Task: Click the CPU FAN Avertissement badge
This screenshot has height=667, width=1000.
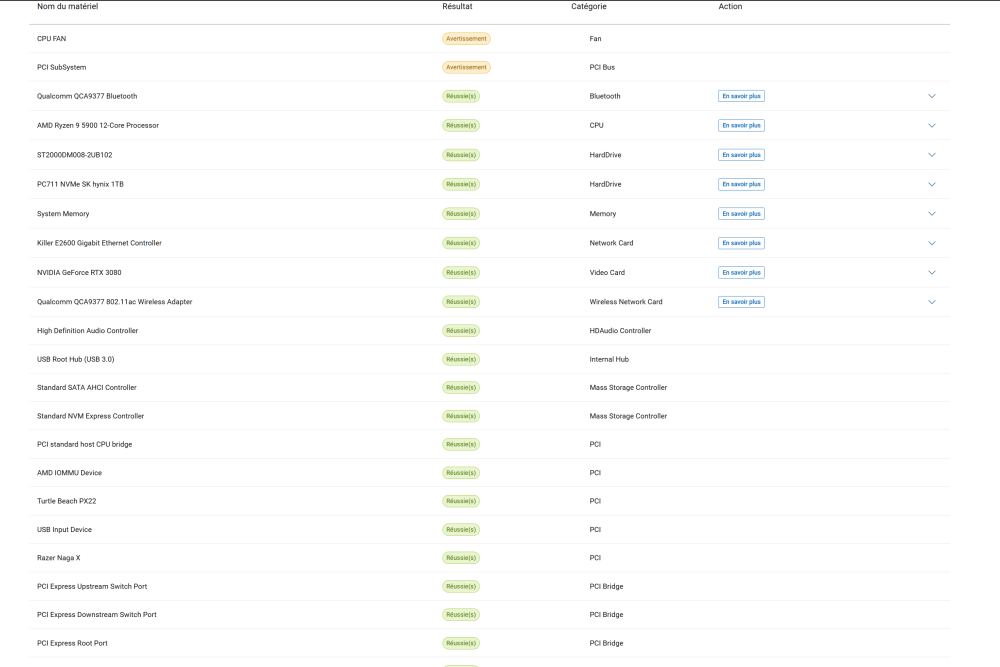Action: 466,39
